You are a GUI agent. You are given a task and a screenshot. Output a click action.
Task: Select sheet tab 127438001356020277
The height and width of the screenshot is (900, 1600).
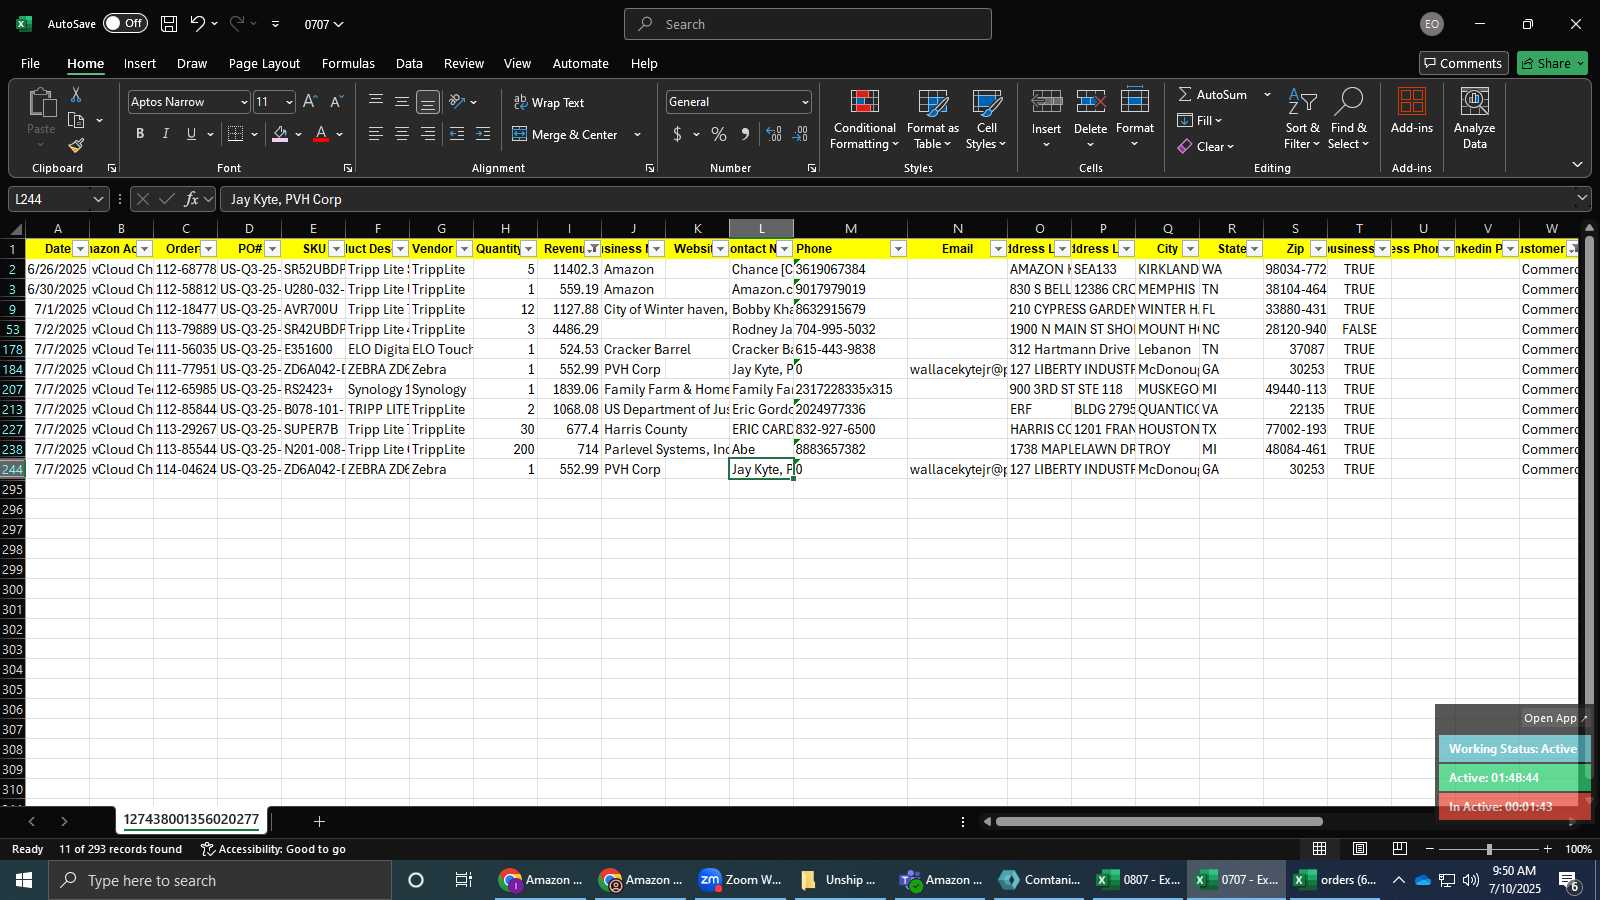[x=191, y=820]
